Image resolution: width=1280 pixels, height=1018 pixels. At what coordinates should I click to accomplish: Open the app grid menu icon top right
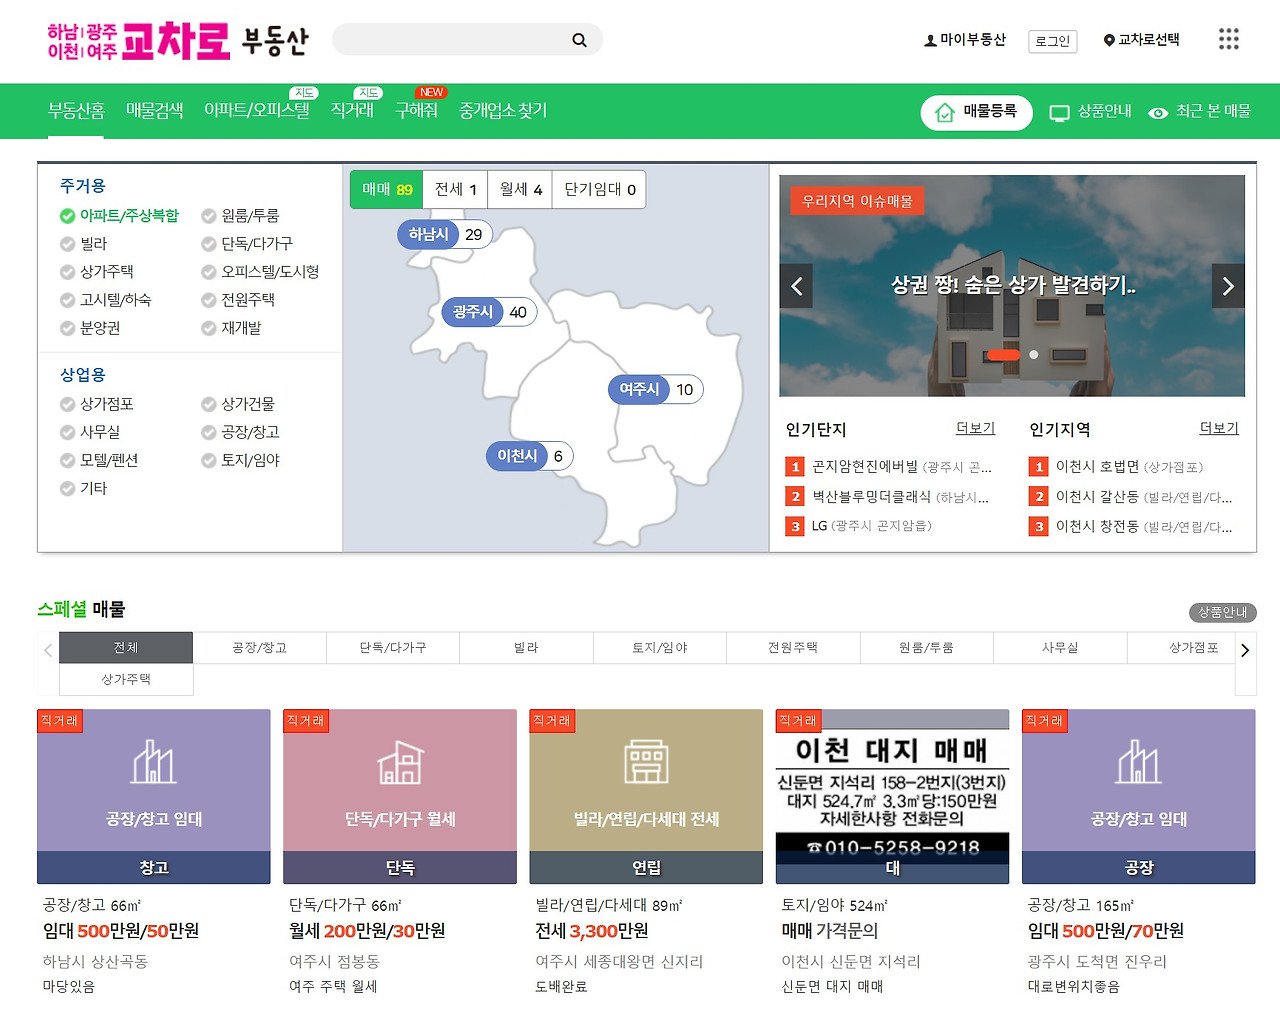point(1228,39)
